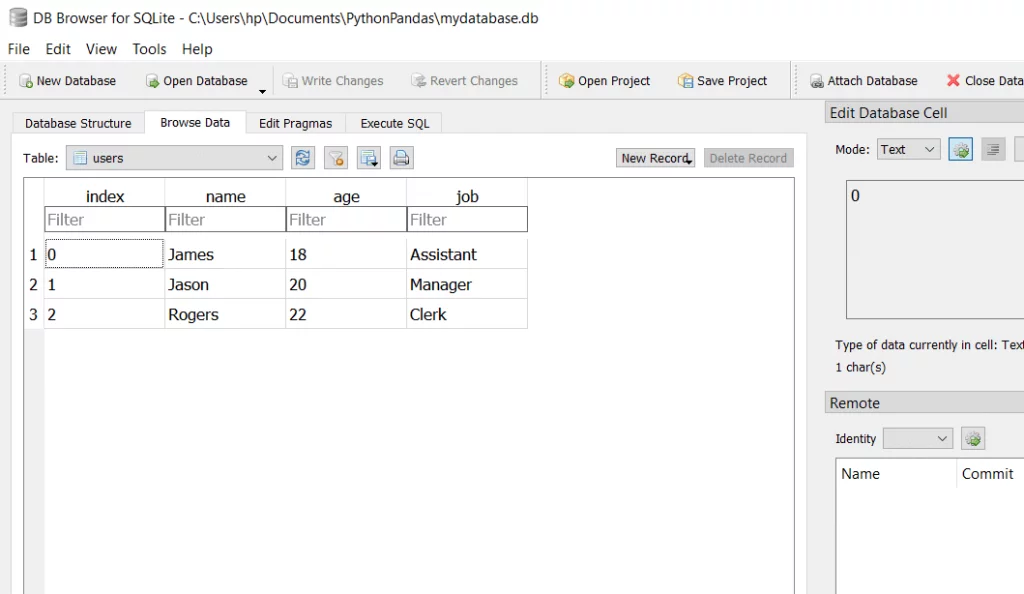Click the icon next to Identity dropdown
This screenshot has height=594, width=1024.
point(973,438)
